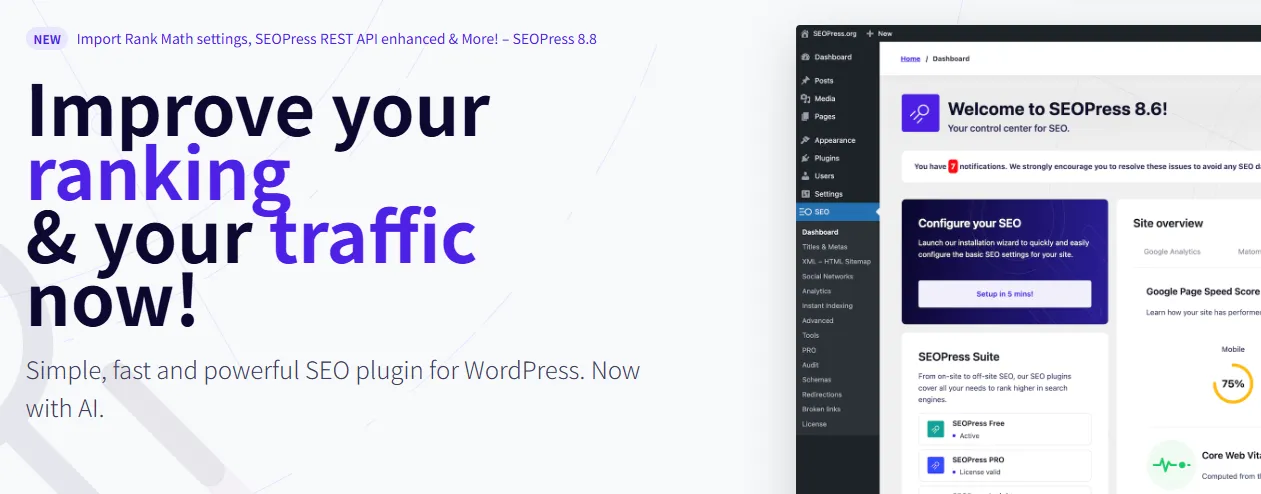Click the Home breadcrumb link
Viewport: 1261px width, 494px height.
910,59
